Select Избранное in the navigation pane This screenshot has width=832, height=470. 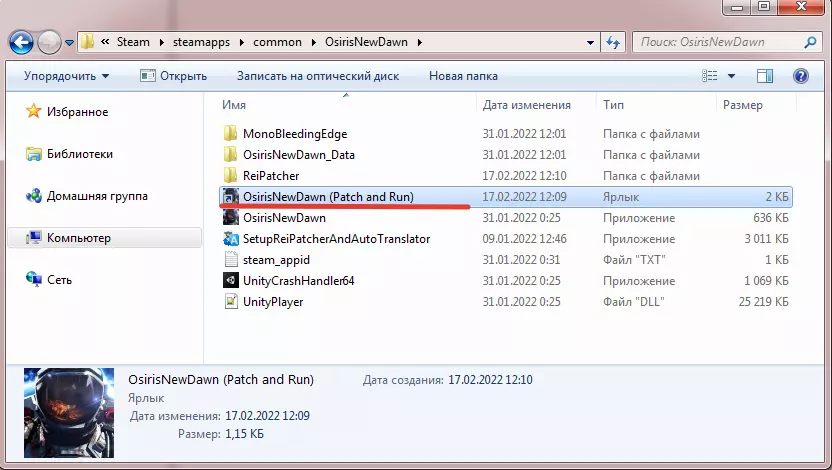(x=77, y=112)
